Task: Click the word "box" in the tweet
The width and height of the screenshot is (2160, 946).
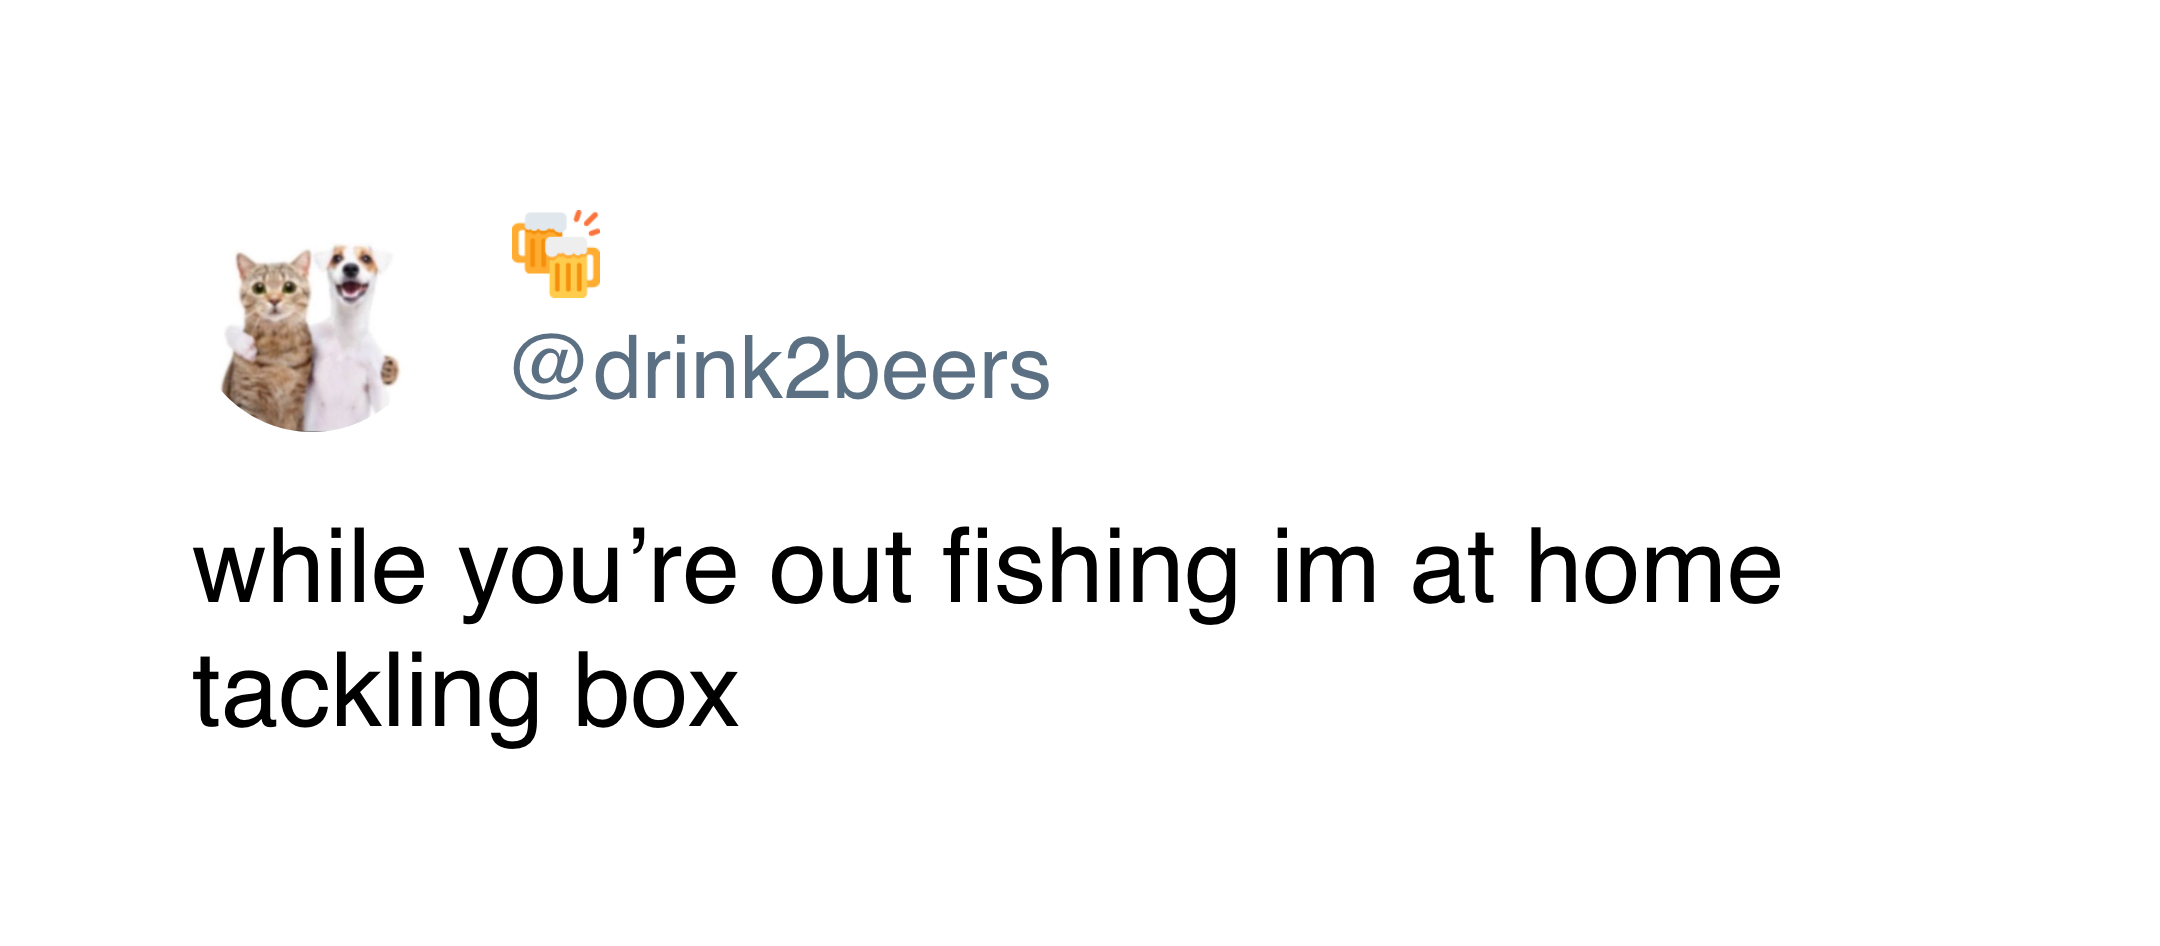Action: pyautogui.click(x=656, y=694)
